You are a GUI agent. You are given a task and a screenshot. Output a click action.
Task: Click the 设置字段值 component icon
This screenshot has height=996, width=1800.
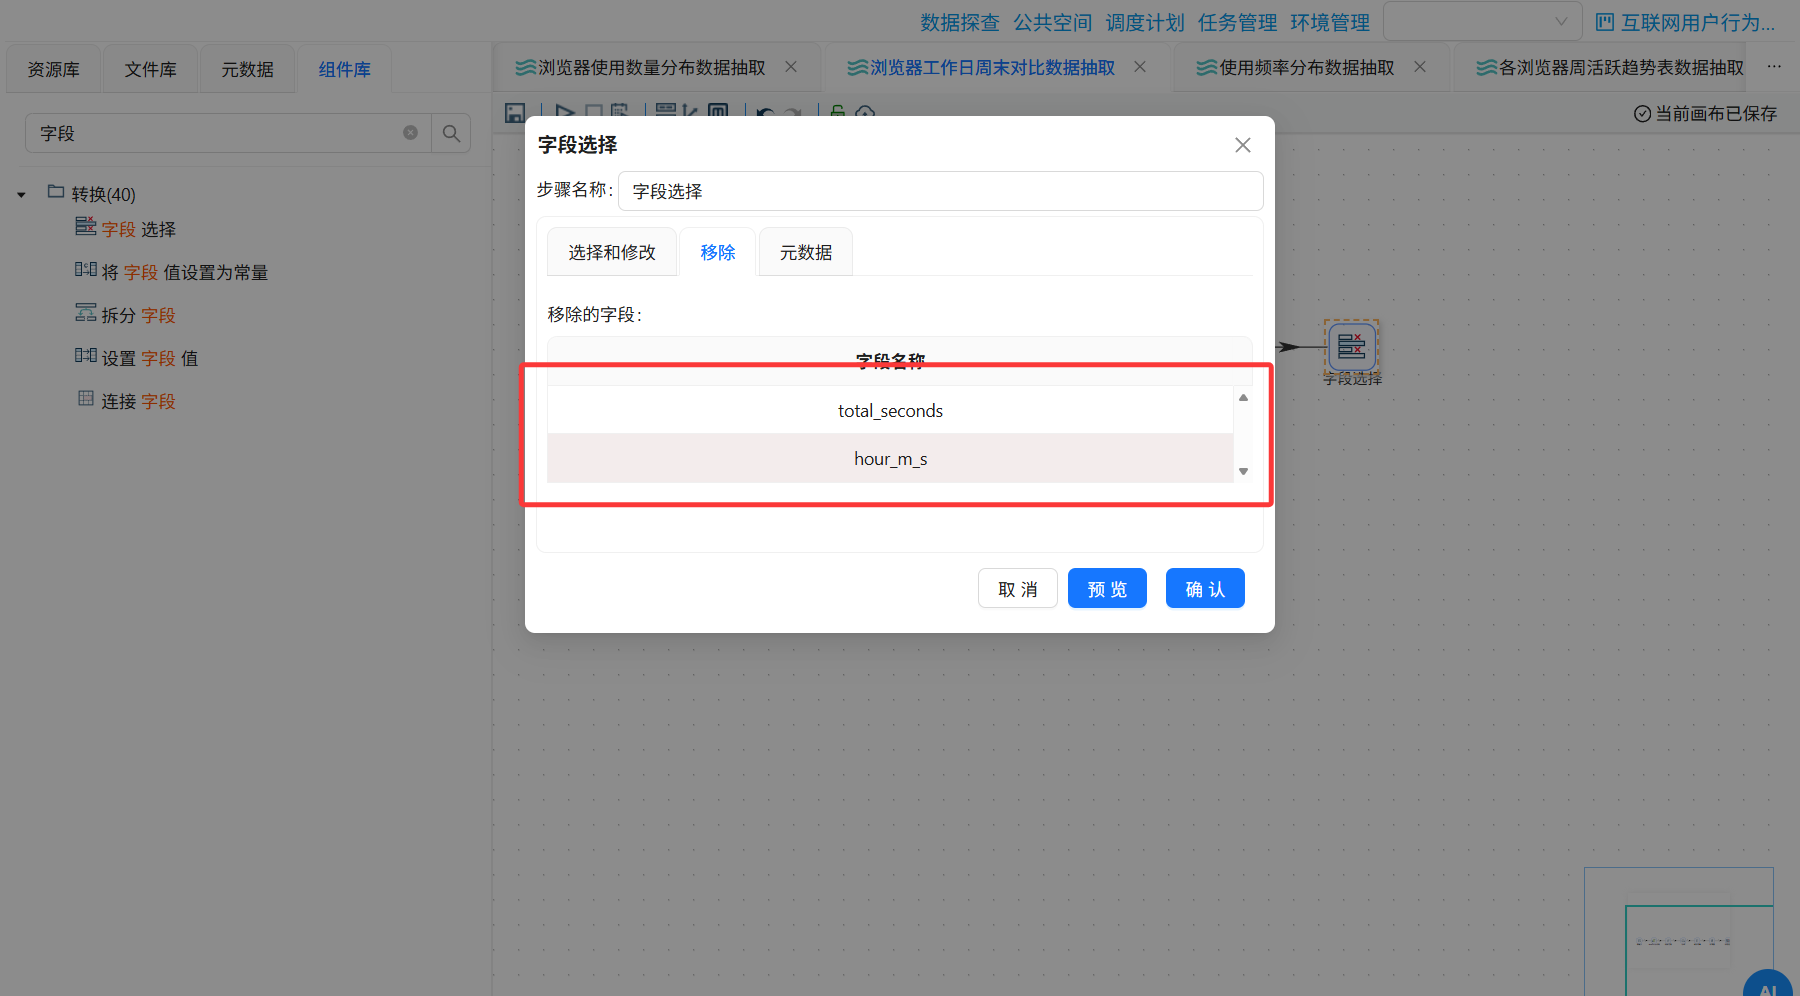(x=85, y=356)
